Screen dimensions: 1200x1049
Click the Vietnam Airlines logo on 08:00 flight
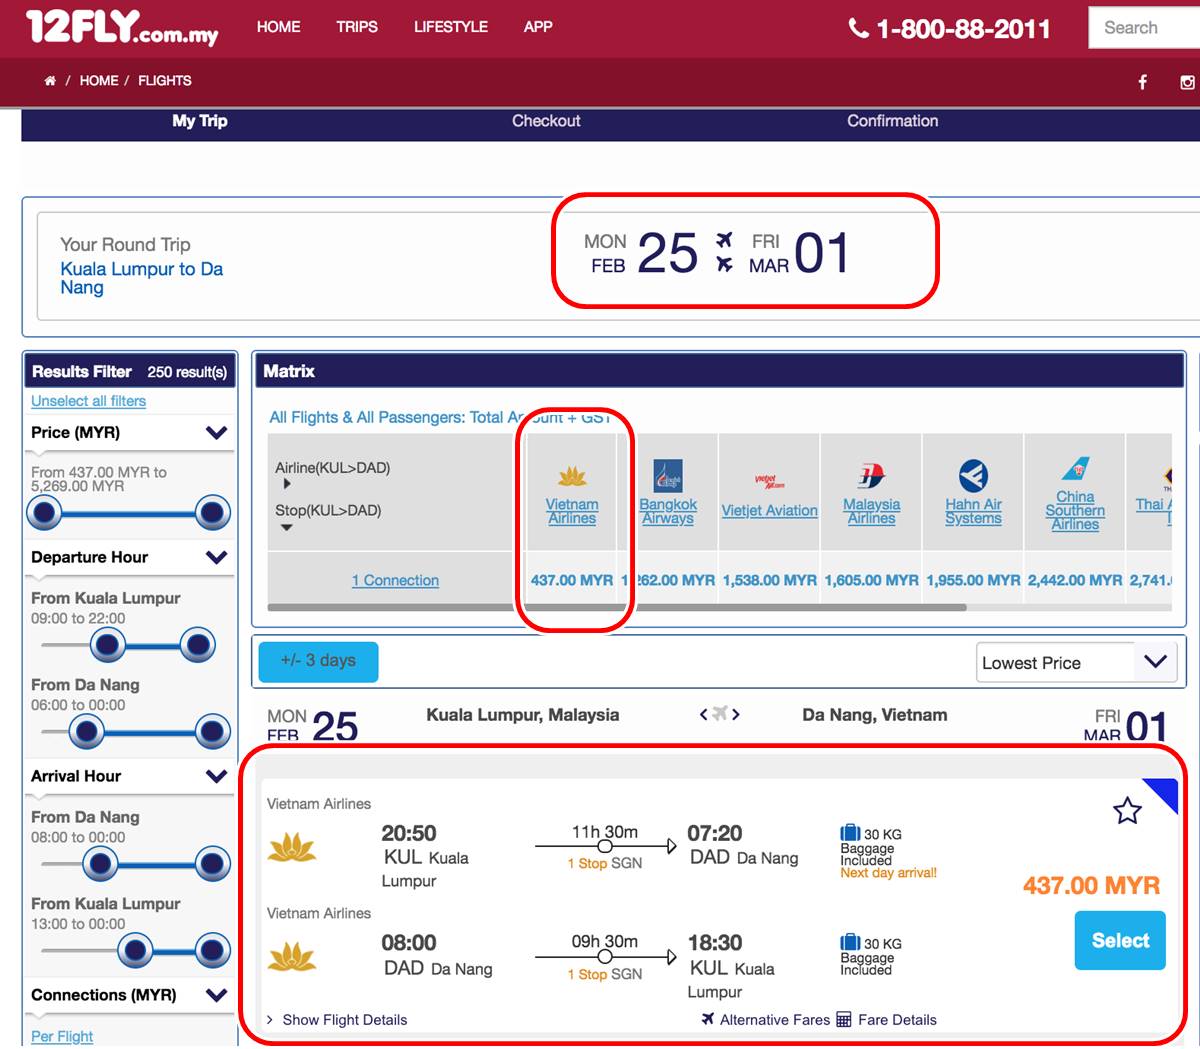coord(292,958)
